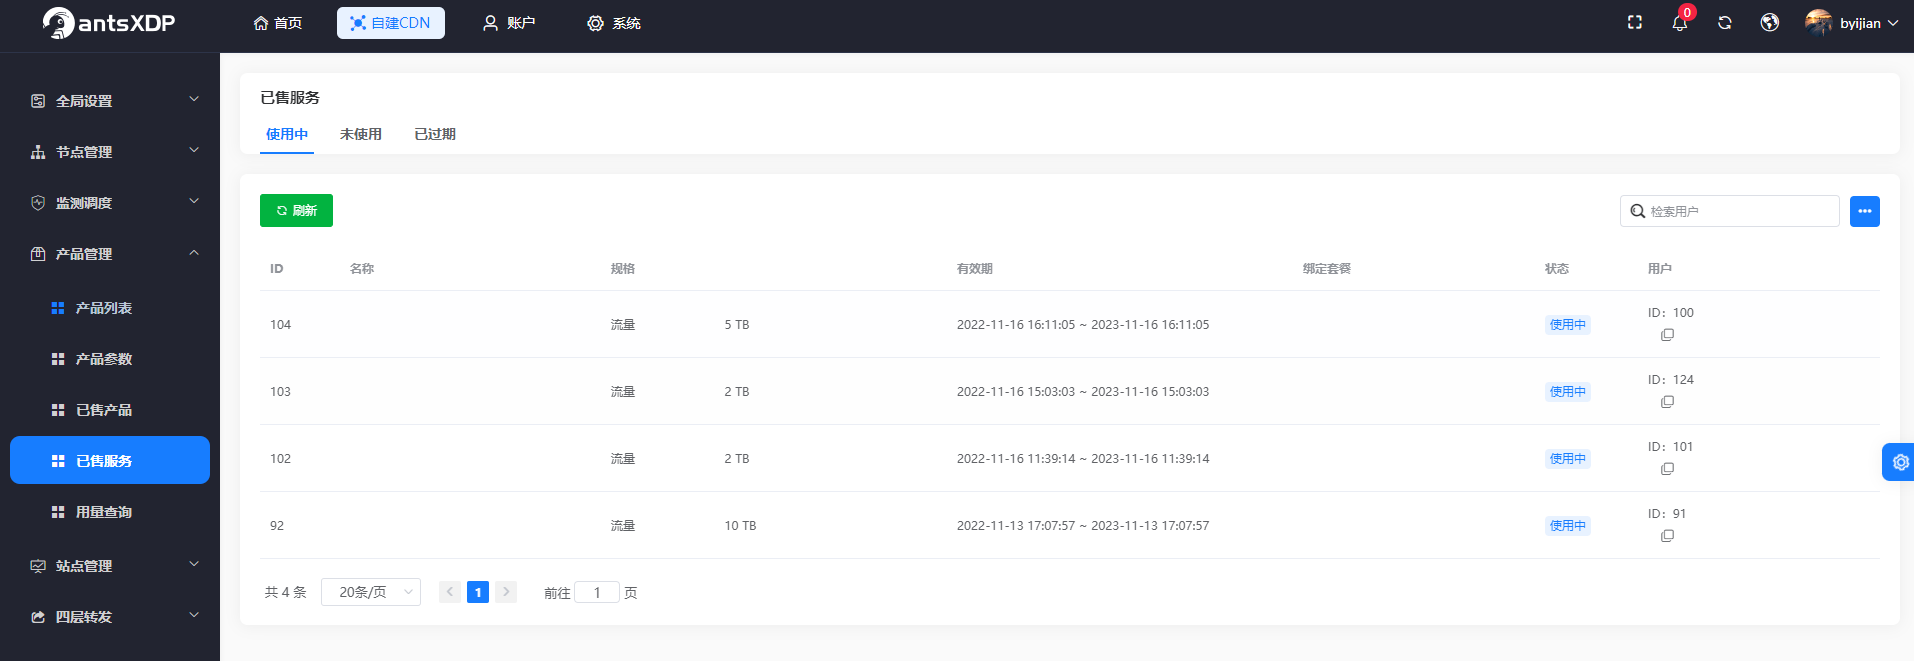Viewport: 1914px width, 661px height.
Task: Toggle fullscreen mode icon
Action: tap(1635, 22)
